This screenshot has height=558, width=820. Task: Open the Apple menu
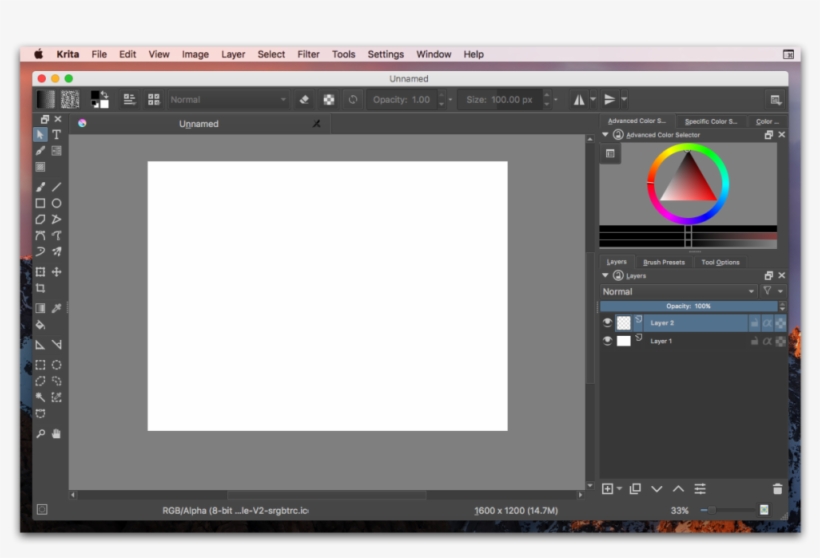click(39, 54)
